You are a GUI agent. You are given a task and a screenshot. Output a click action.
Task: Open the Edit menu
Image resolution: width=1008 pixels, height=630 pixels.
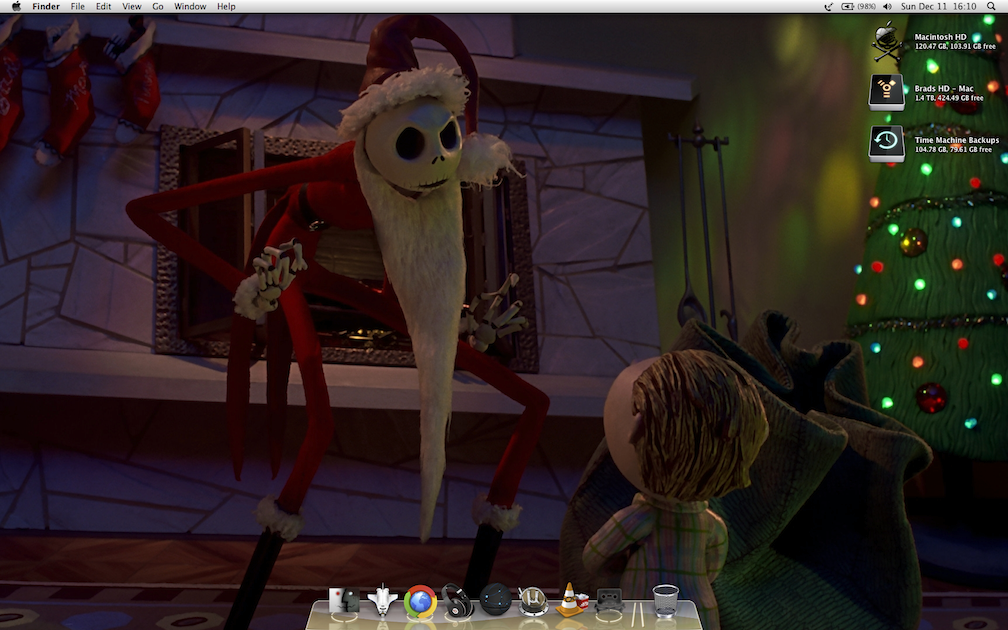click(x=104, y=6)
